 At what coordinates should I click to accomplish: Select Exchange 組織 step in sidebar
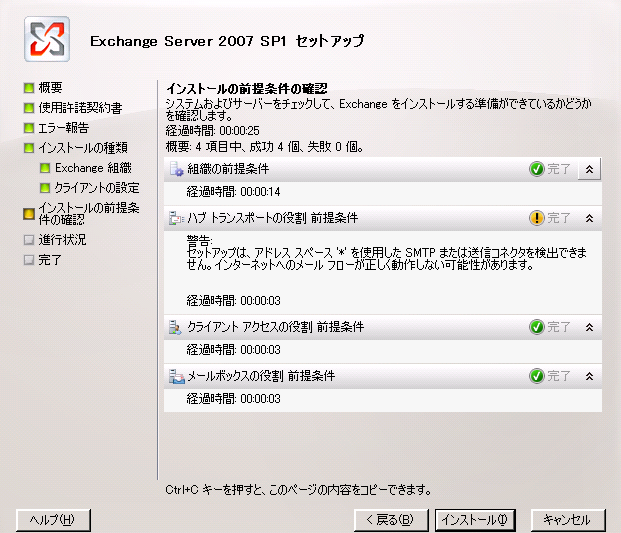[93, 168]
